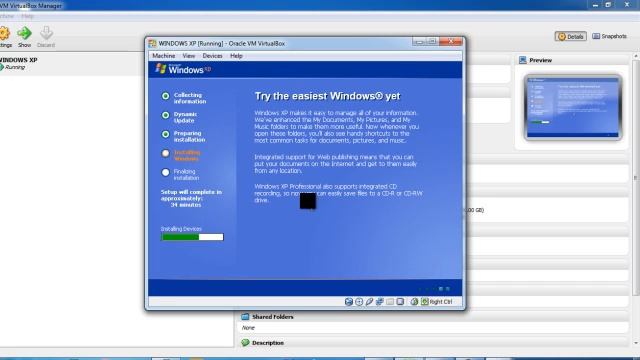Image resolution: width=640 pixels, height=360 pixels.
Task: Click the Preparing installation step bullet
Action: pyautogui.click(x=165, y=134)
